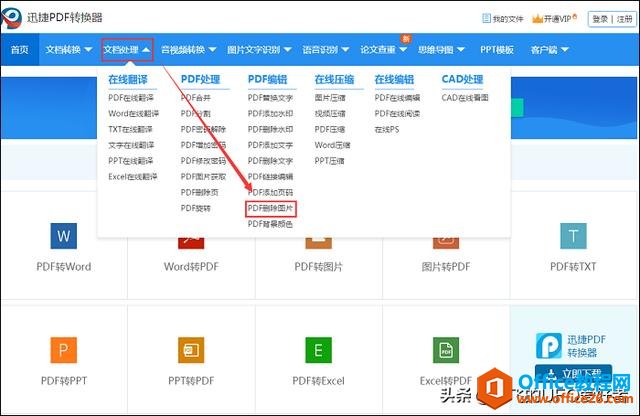Open the Excel转PDF green icon

click(x=446, y=350)
